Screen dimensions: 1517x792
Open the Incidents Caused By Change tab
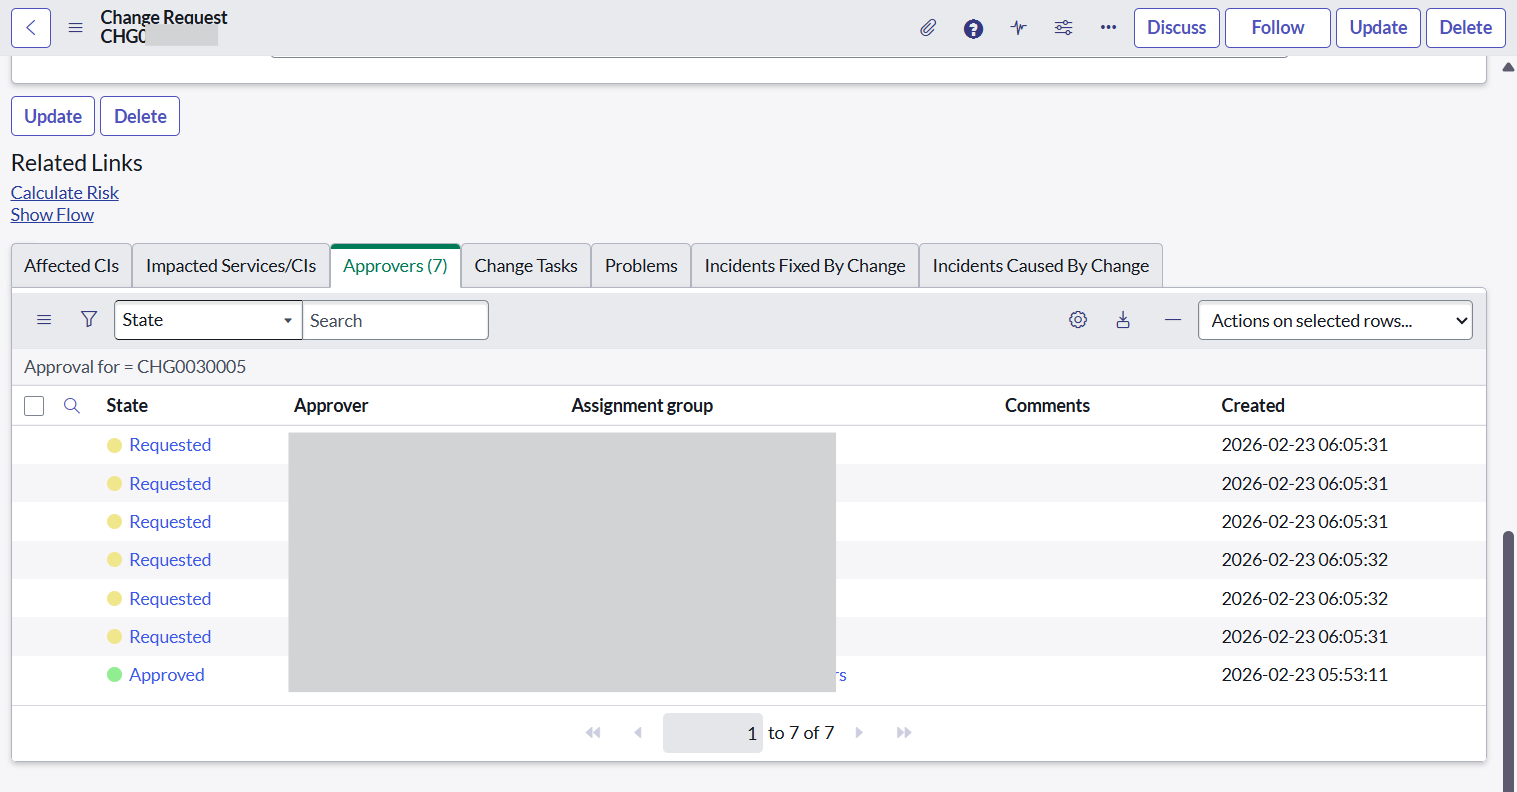1041,266
